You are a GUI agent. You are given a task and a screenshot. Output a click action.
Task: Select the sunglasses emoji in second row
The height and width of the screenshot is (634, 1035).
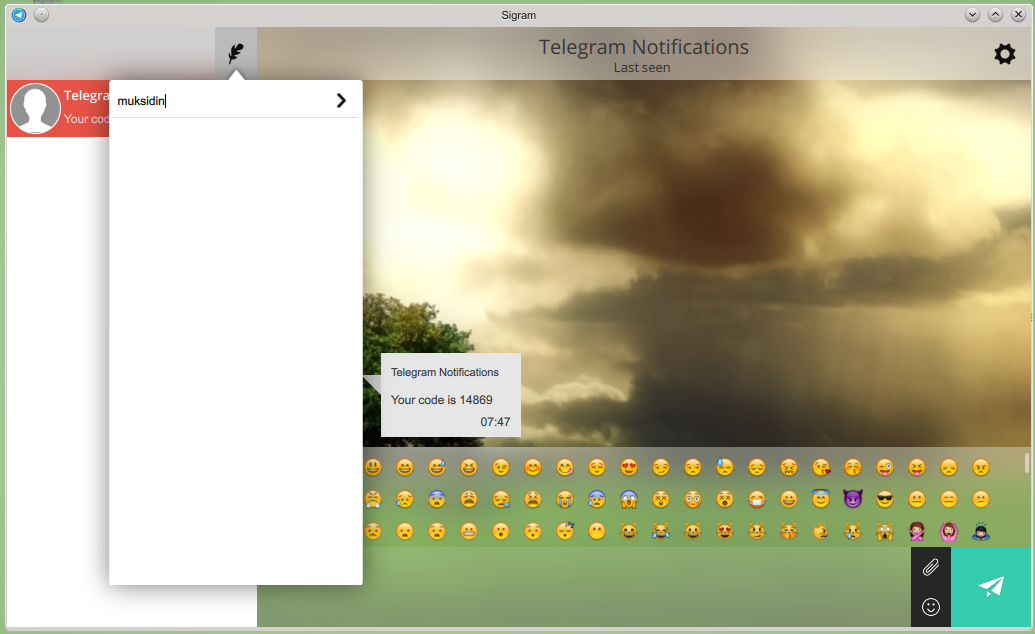(x=883, y=499)
